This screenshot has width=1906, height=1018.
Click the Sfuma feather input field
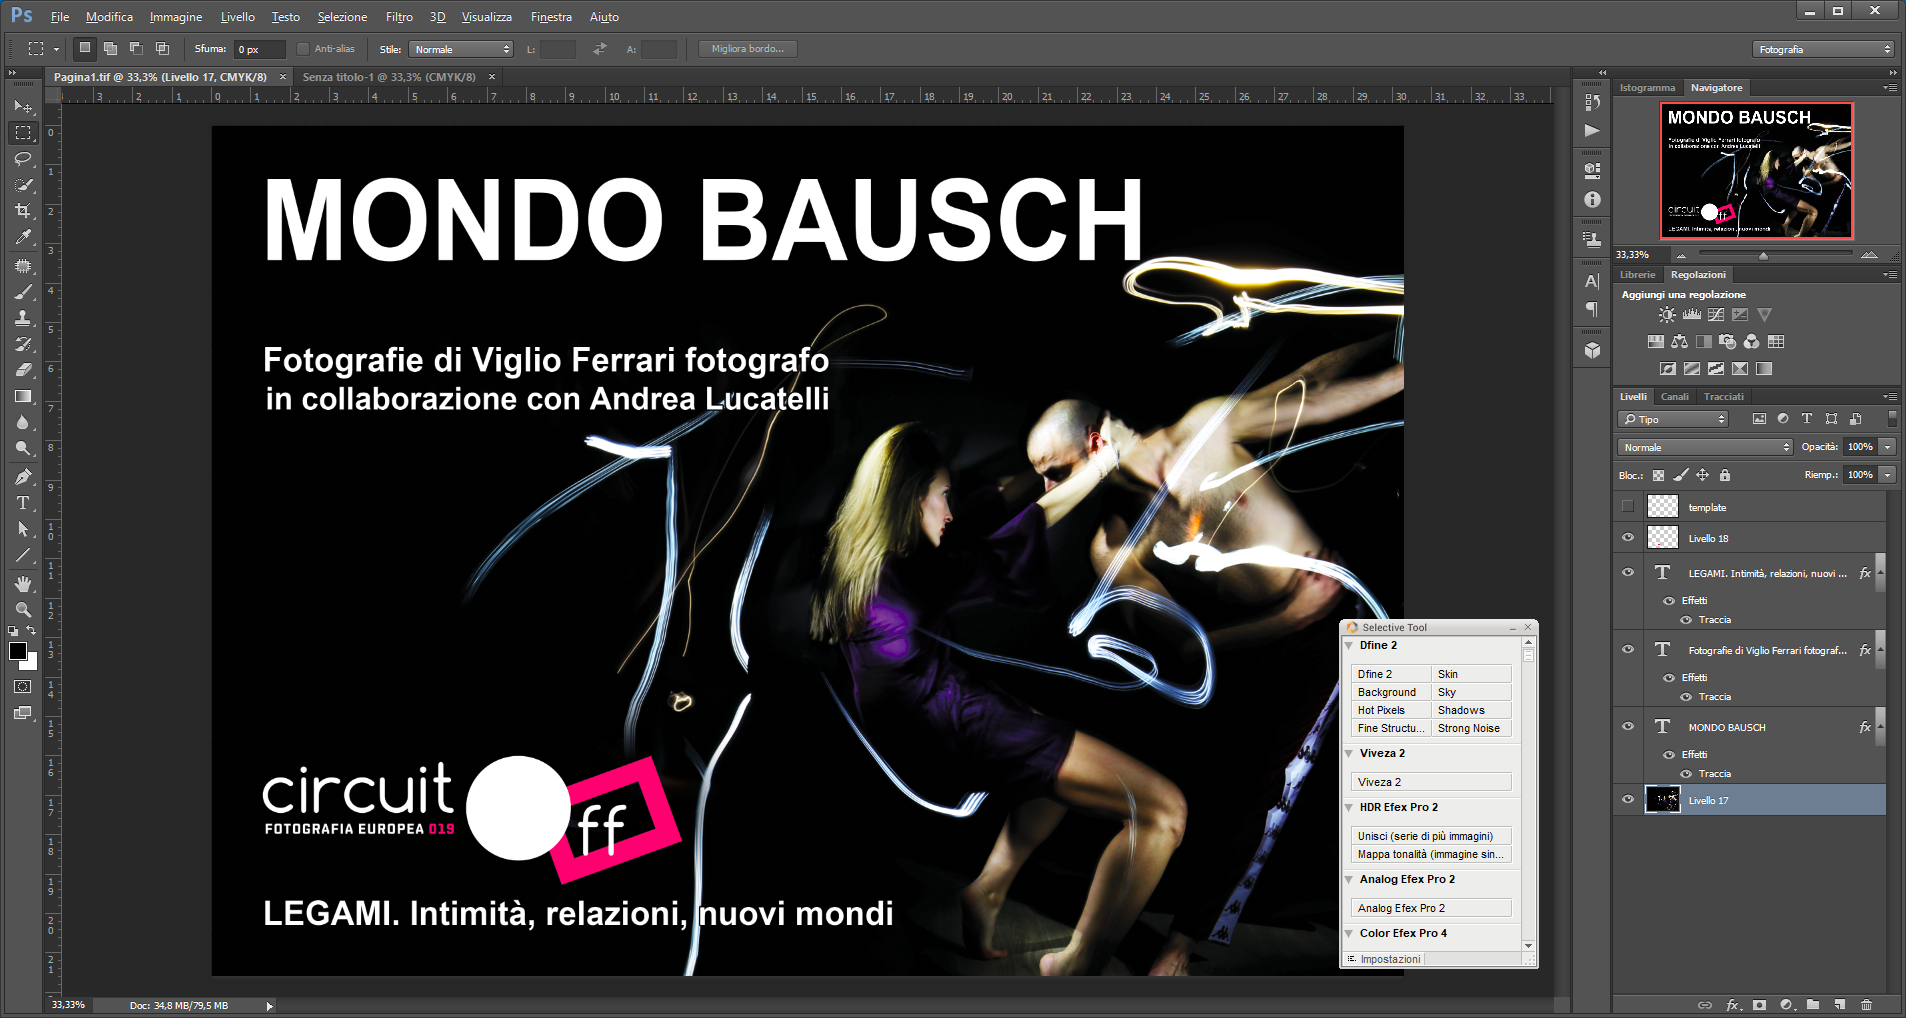click(259, 49)
